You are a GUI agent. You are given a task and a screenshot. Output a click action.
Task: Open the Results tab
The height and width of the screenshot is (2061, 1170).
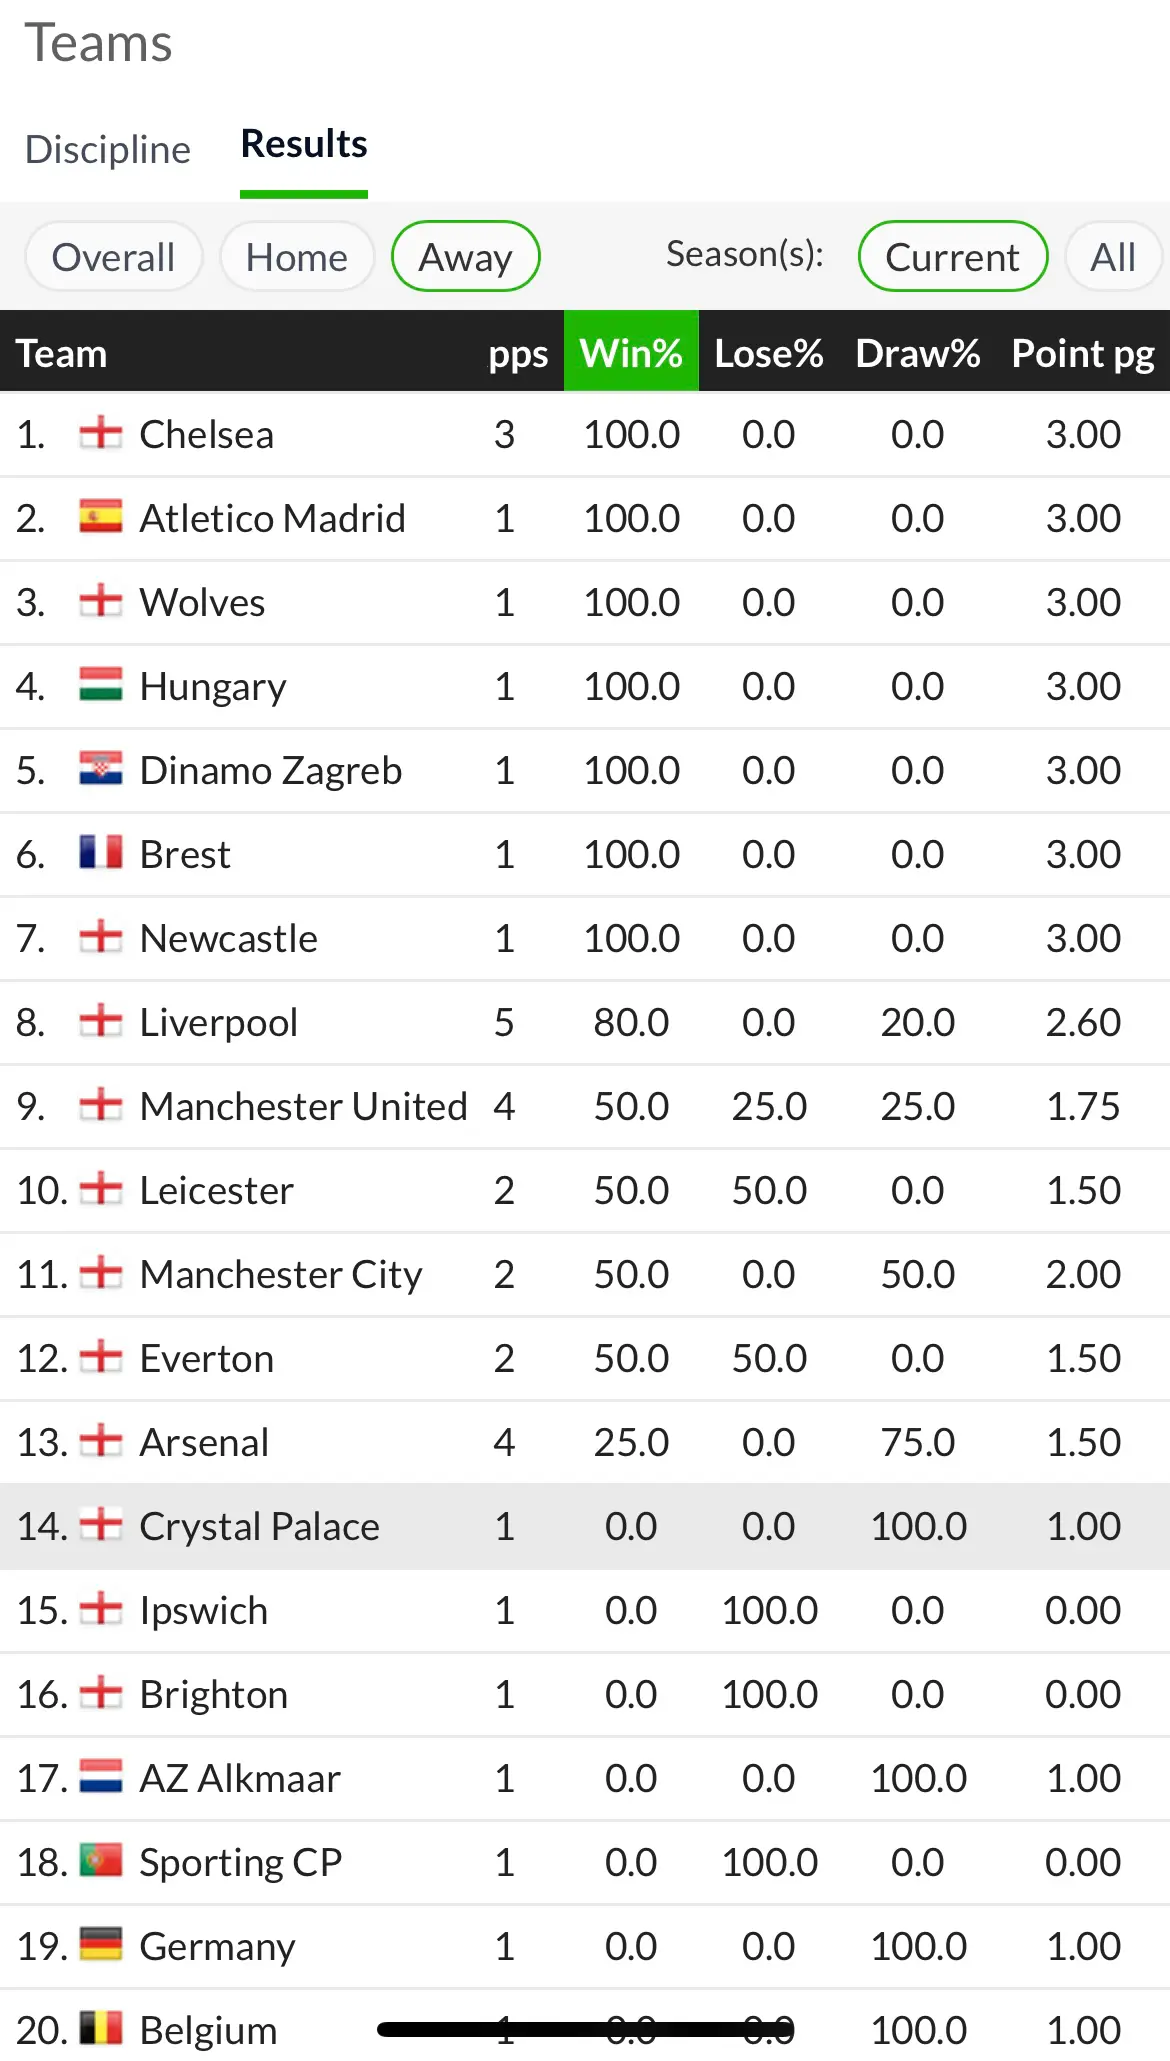(x=304, y=144)
